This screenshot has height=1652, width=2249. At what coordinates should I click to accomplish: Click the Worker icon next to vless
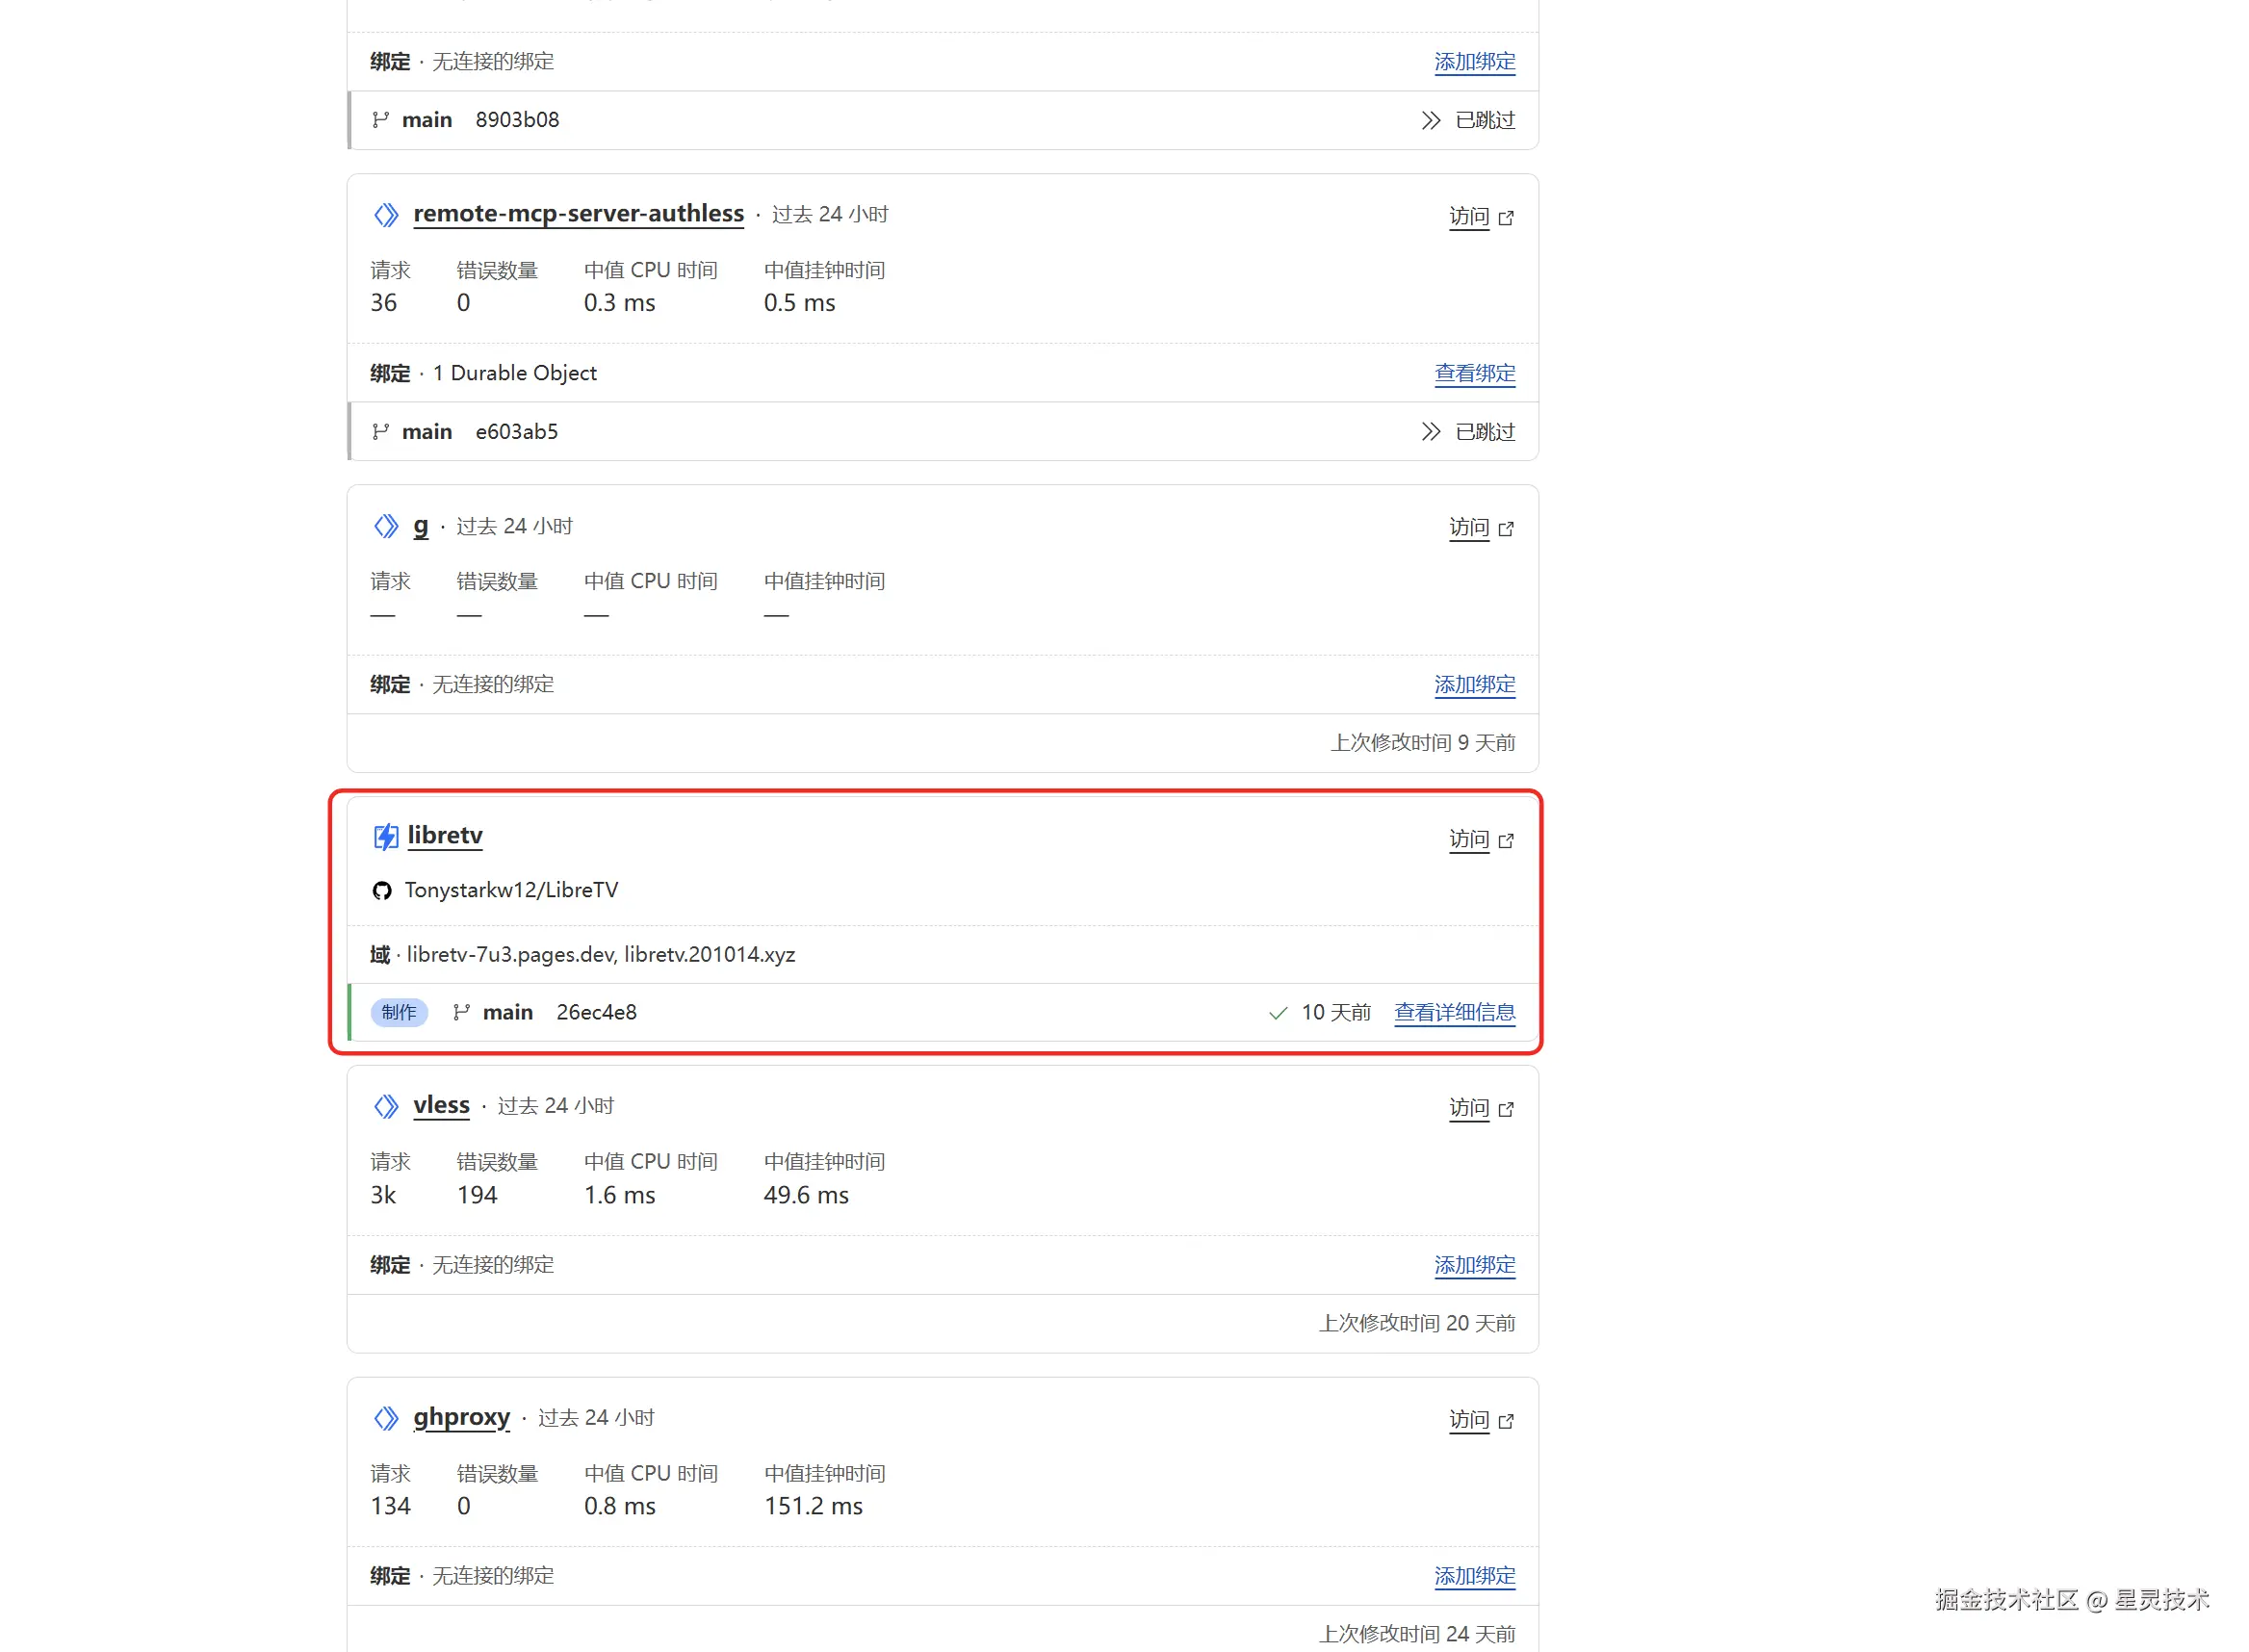[386, 1106]
